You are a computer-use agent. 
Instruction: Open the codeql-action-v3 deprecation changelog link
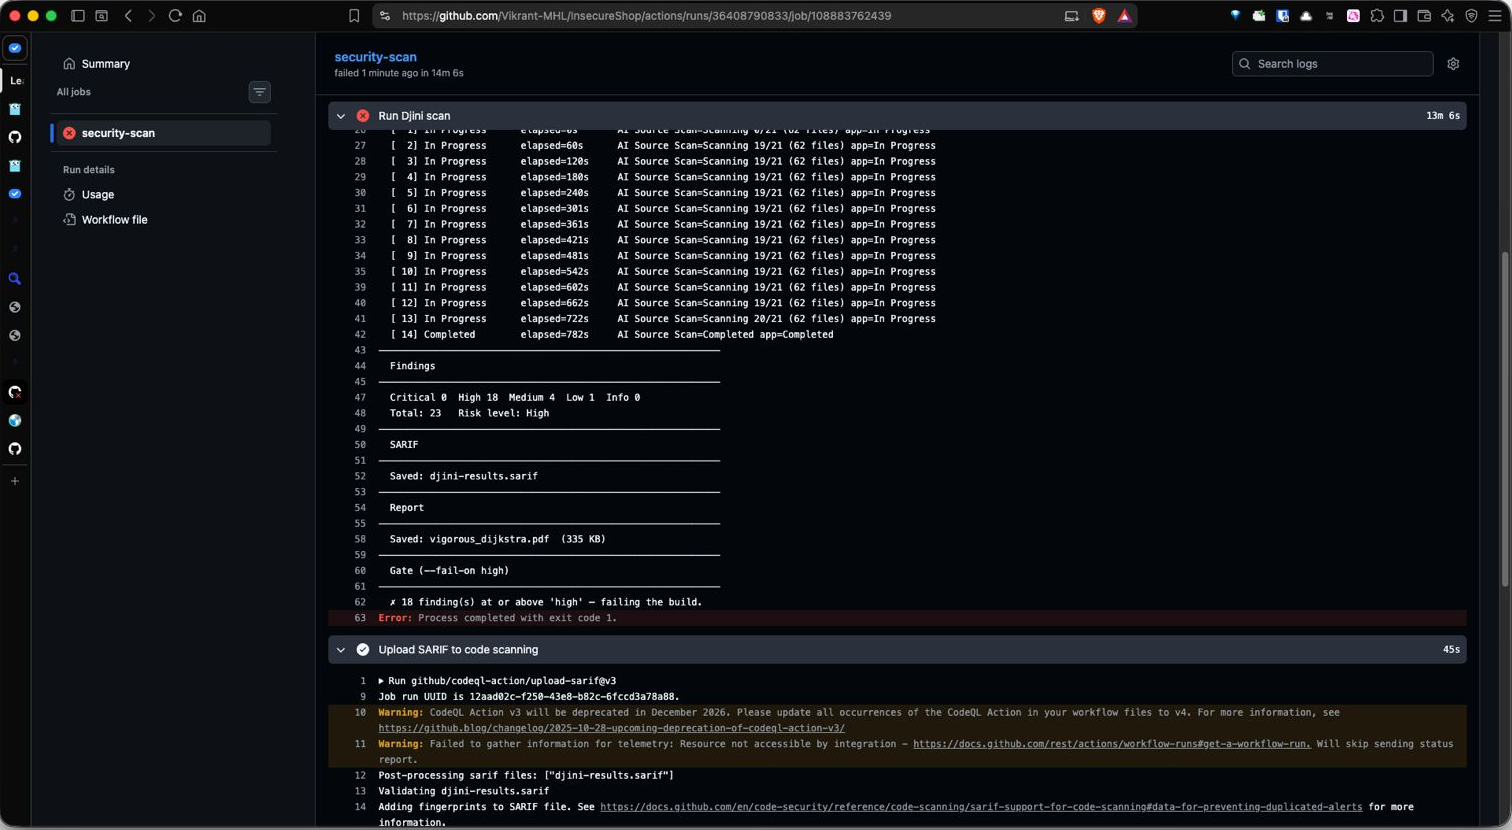tap(611, 728)
